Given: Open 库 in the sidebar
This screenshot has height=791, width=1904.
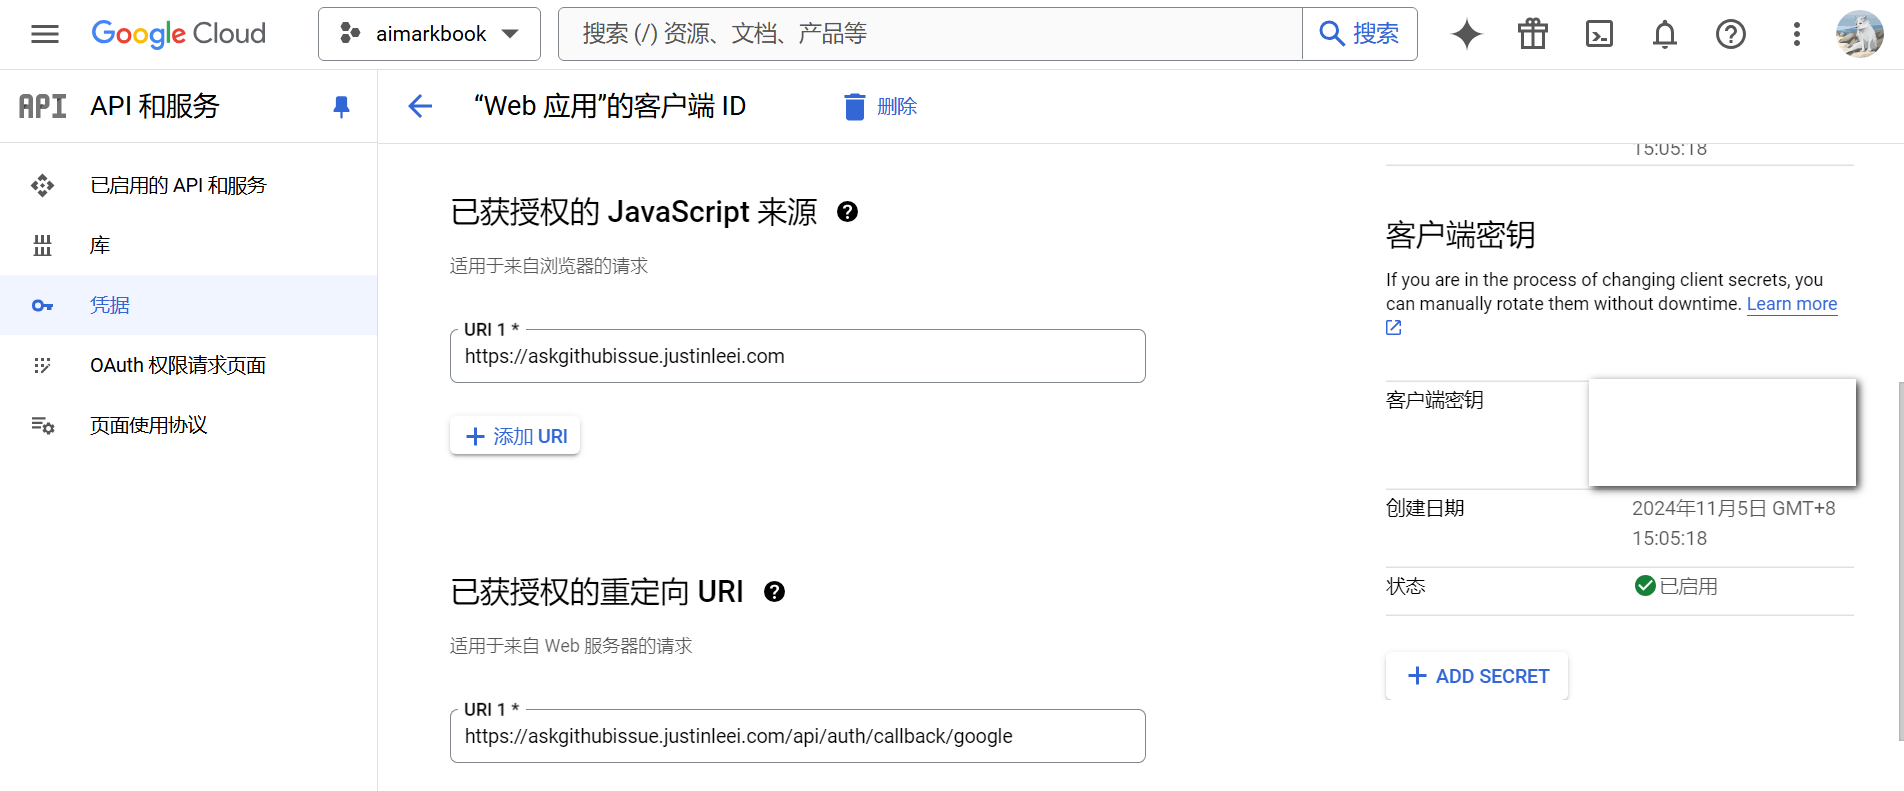Looking at the screenshot, I should 100,245.
